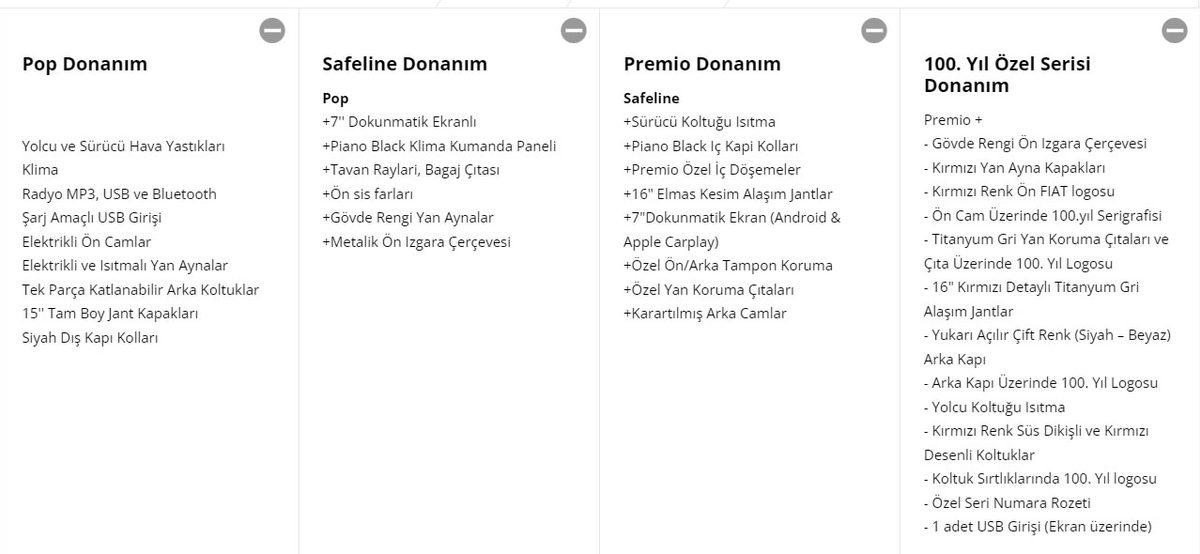This screenshot has width=1200, height=554.
Task: Click "+Karartılmış Arka Camlar" item
Action: (x=704, y=314)
